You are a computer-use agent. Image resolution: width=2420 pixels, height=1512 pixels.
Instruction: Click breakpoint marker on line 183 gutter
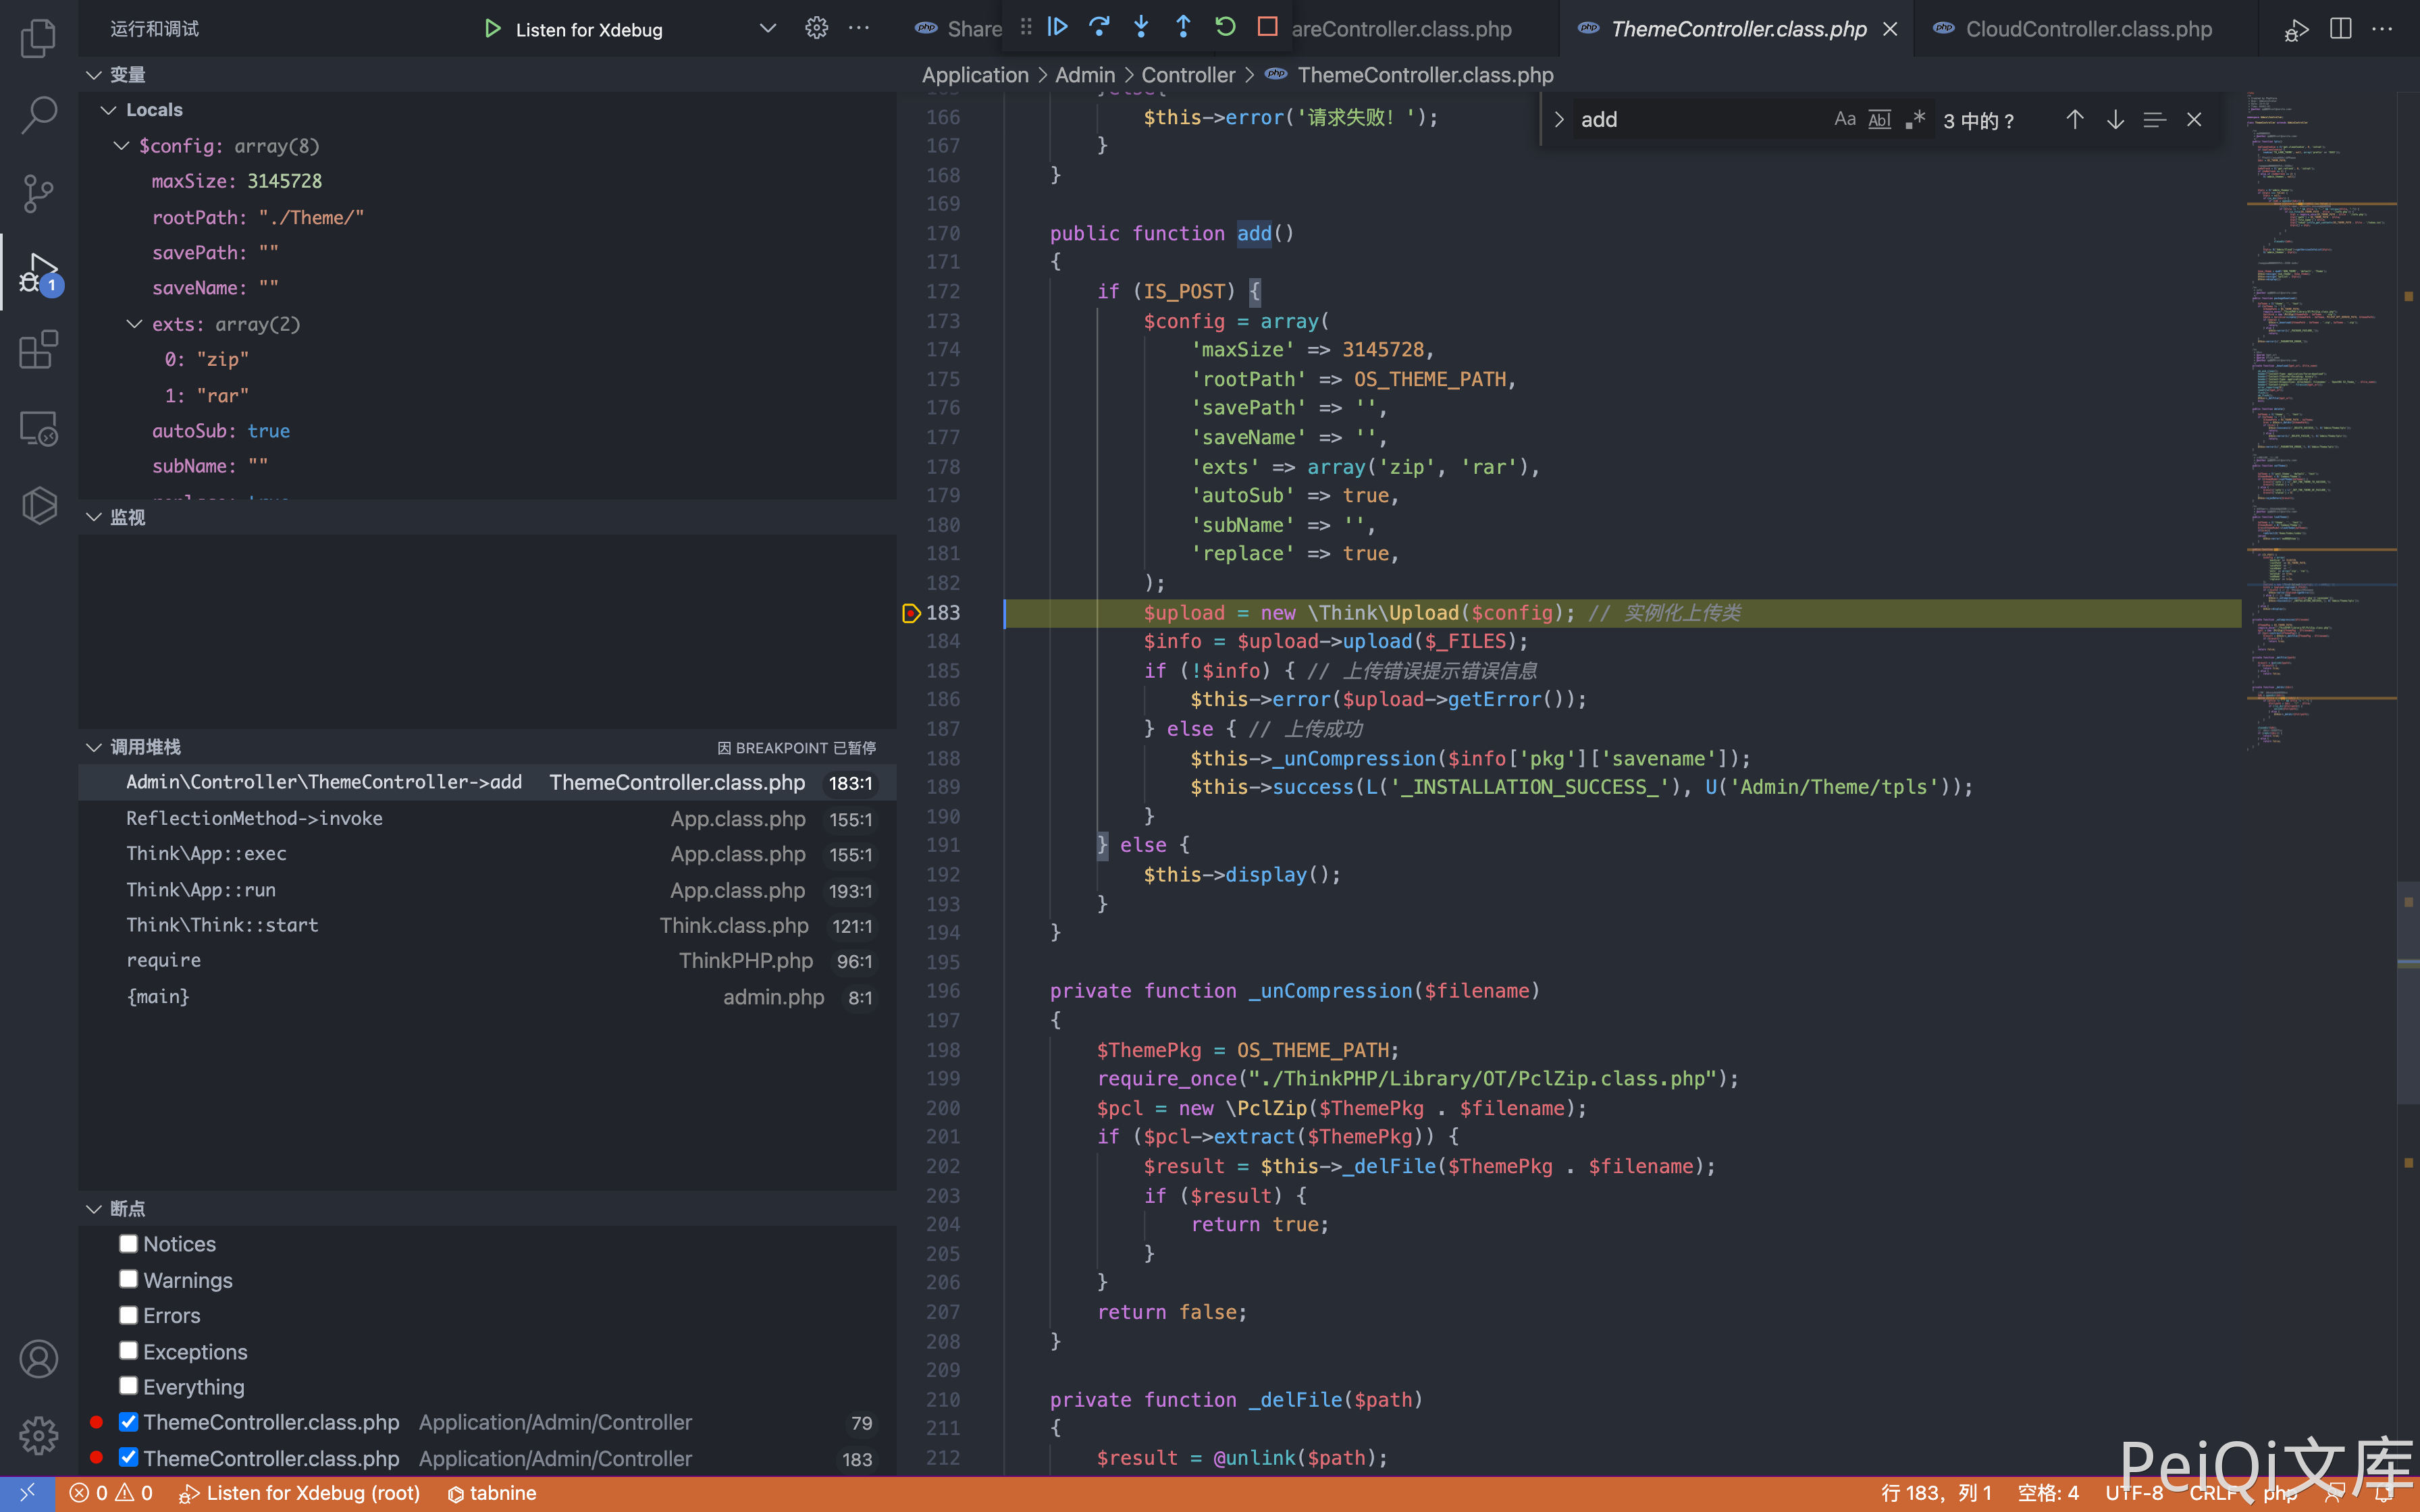910,613
